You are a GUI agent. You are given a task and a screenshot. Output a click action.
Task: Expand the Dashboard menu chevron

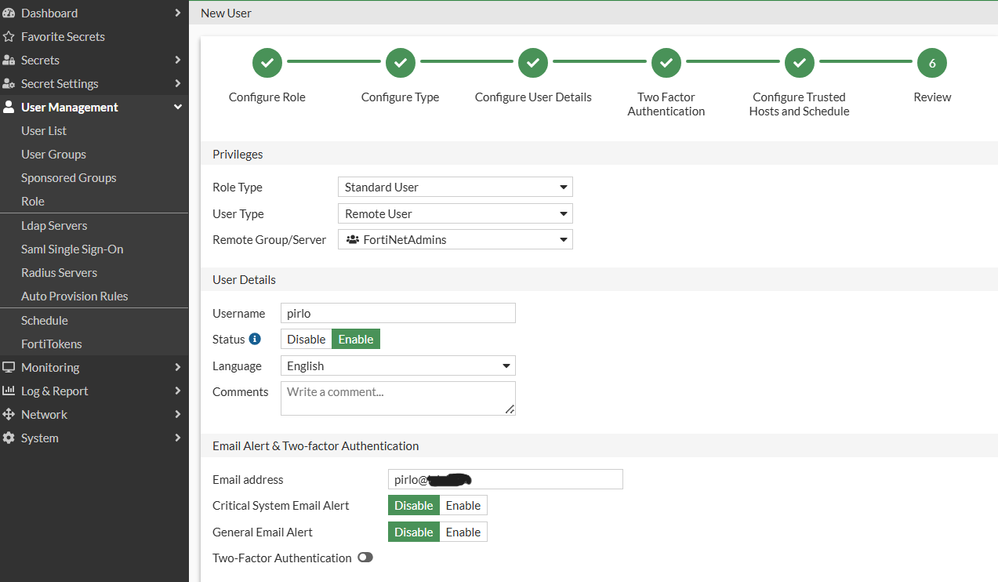click(178, 13)
